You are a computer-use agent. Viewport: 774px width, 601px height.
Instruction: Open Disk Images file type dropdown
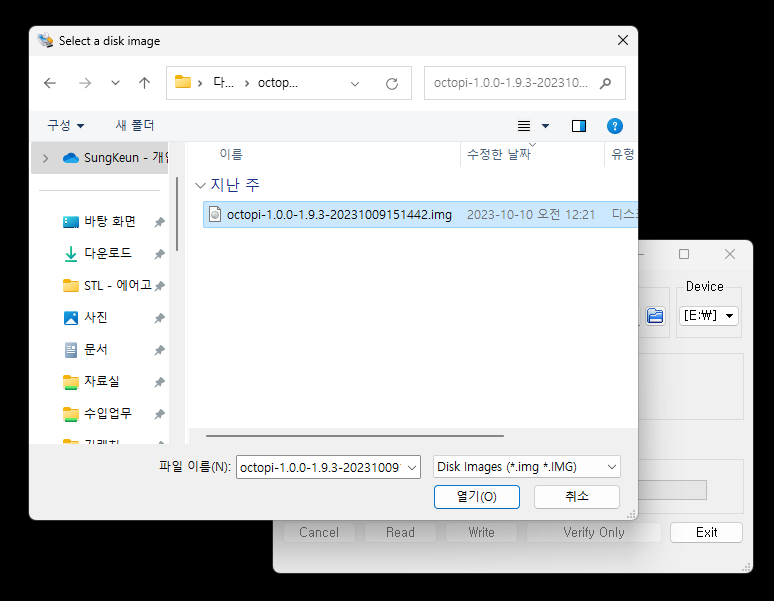click(527, 467)
